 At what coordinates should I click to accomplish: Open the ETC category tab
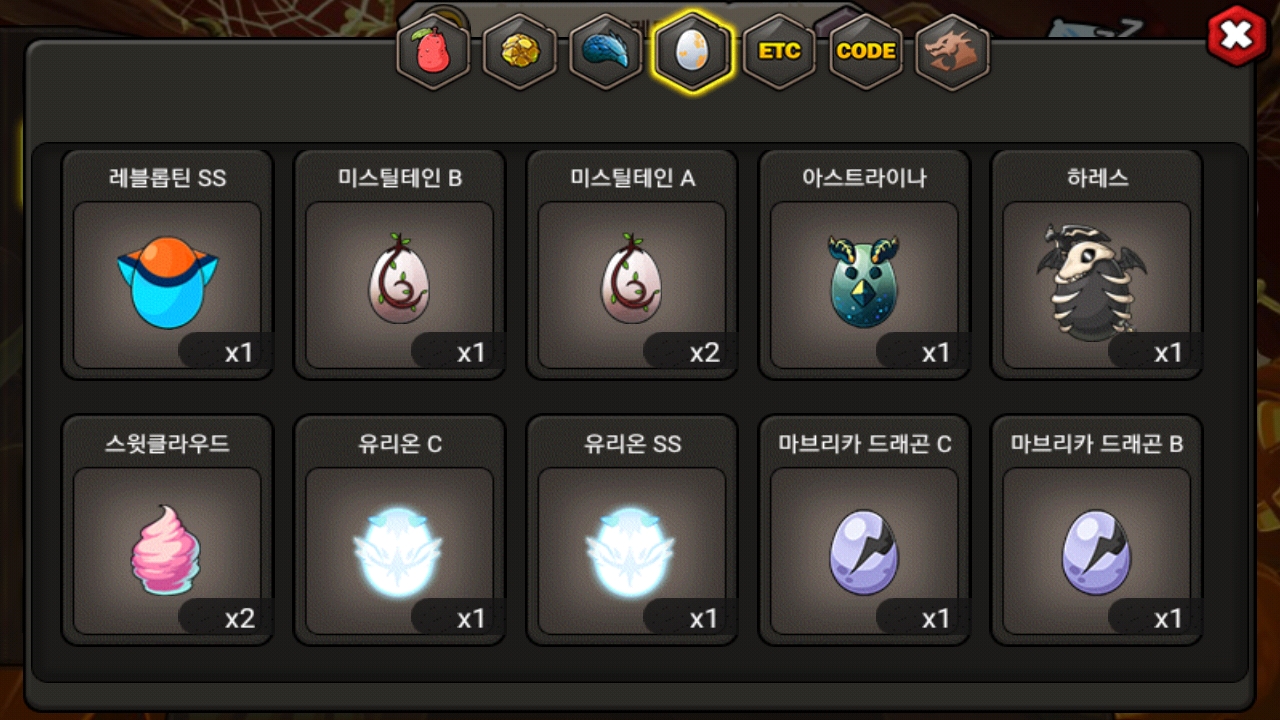tap(779, 52)
